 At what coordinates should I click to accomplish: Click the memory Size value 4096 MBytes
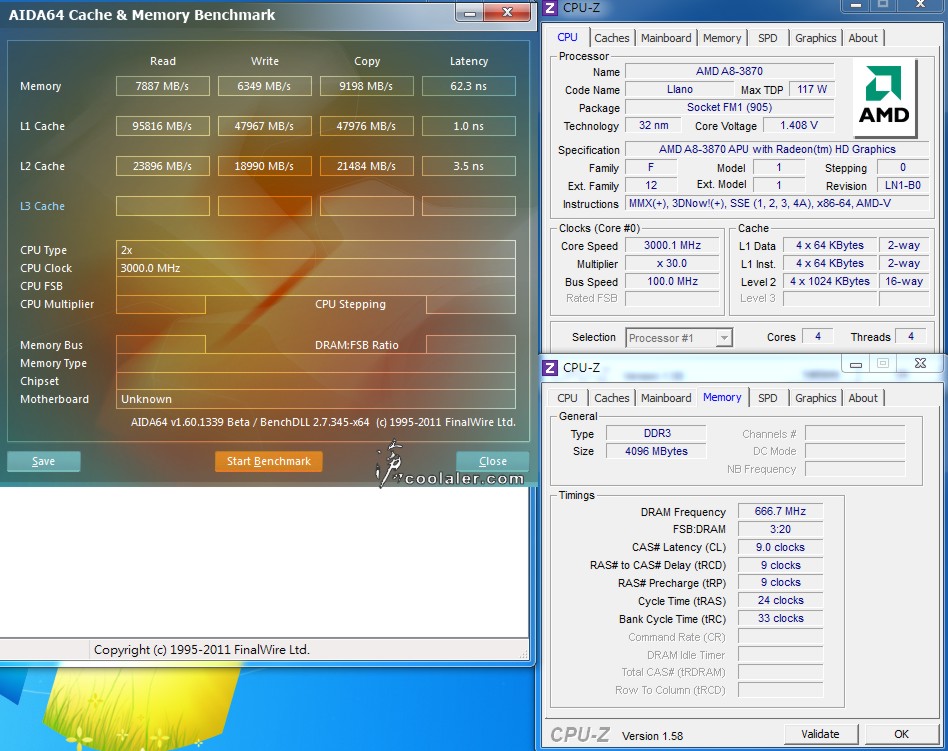coord(657,451)
